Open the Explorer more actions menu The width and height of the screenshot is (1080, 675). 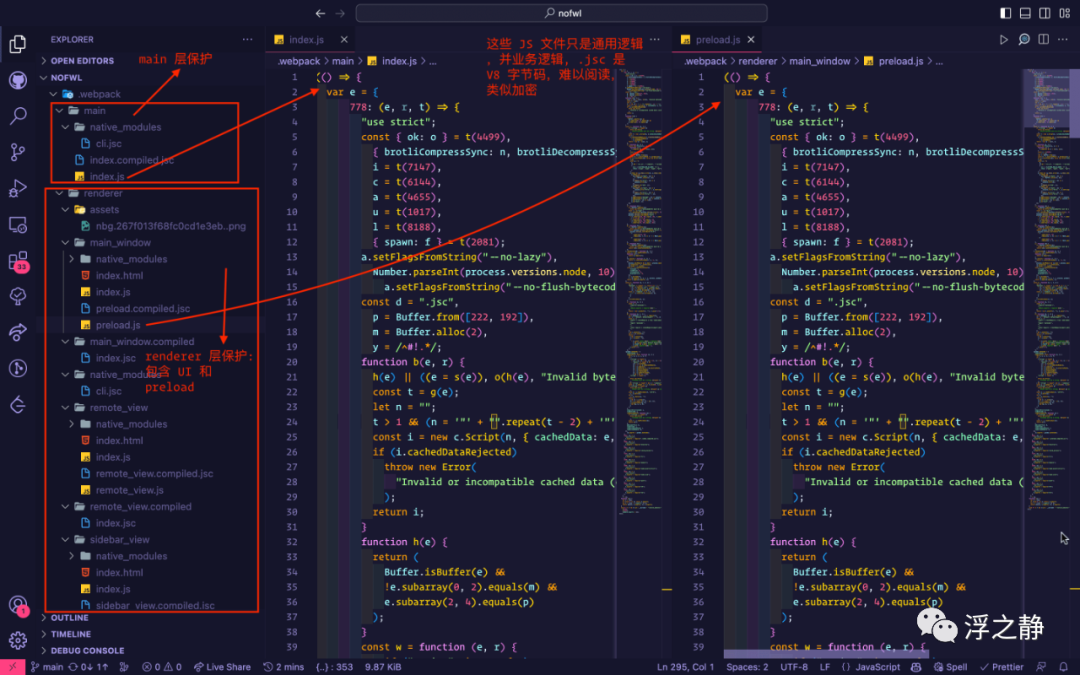pos(247,40)
